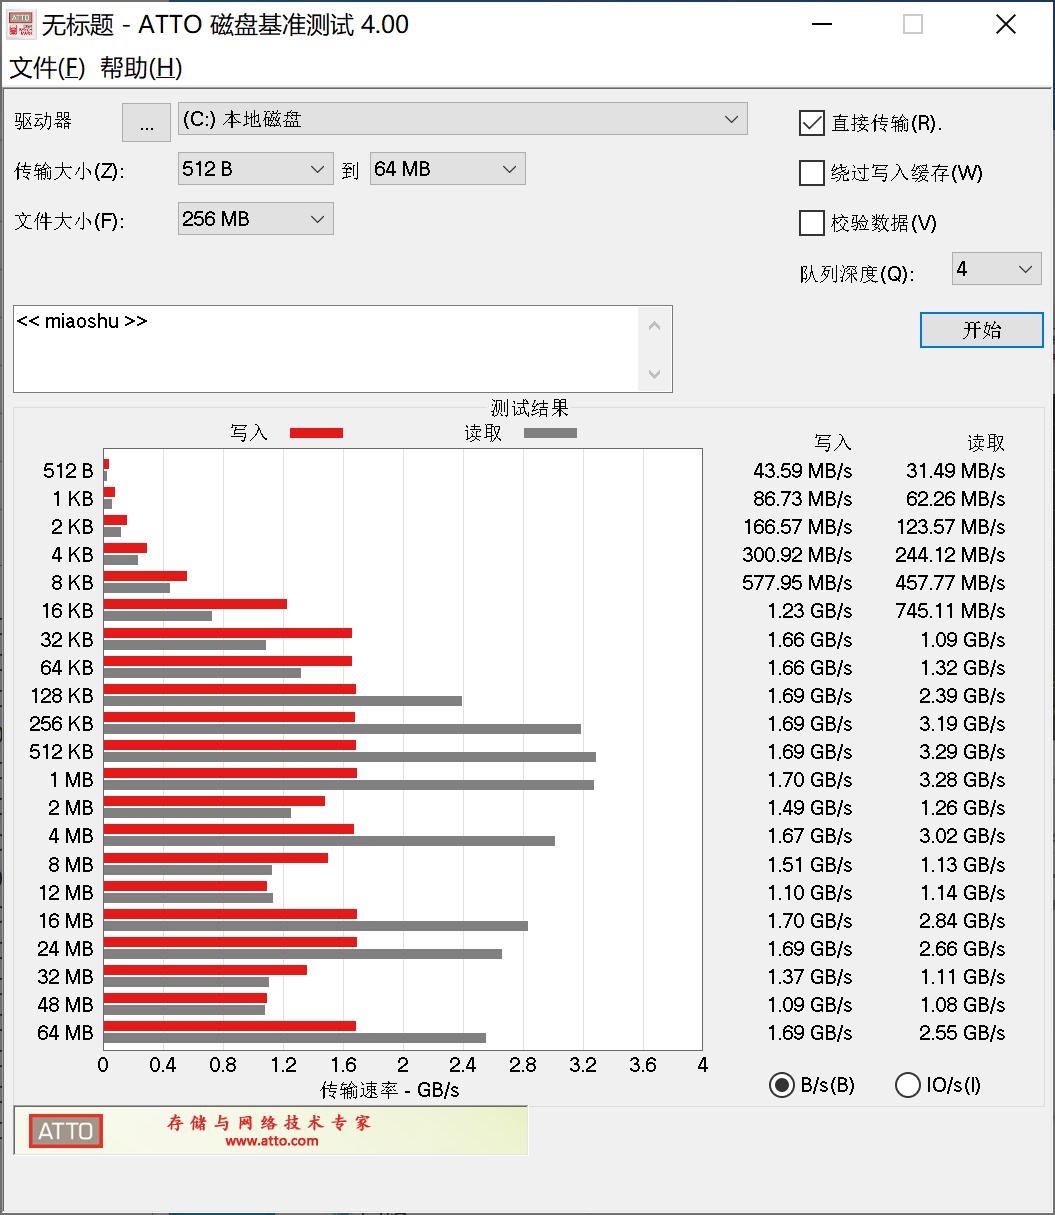The height and width of the screenshot is (1215, 1055).
Task: Click the gray 读取 legend marker
Action: coord(549,432)
